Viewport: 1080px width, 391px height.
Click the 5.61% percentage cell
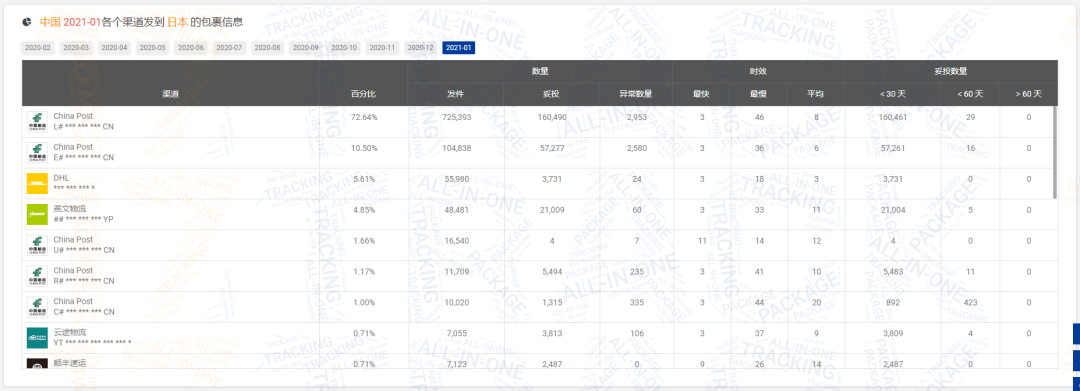pyautogui.click(x=364, y=179)
